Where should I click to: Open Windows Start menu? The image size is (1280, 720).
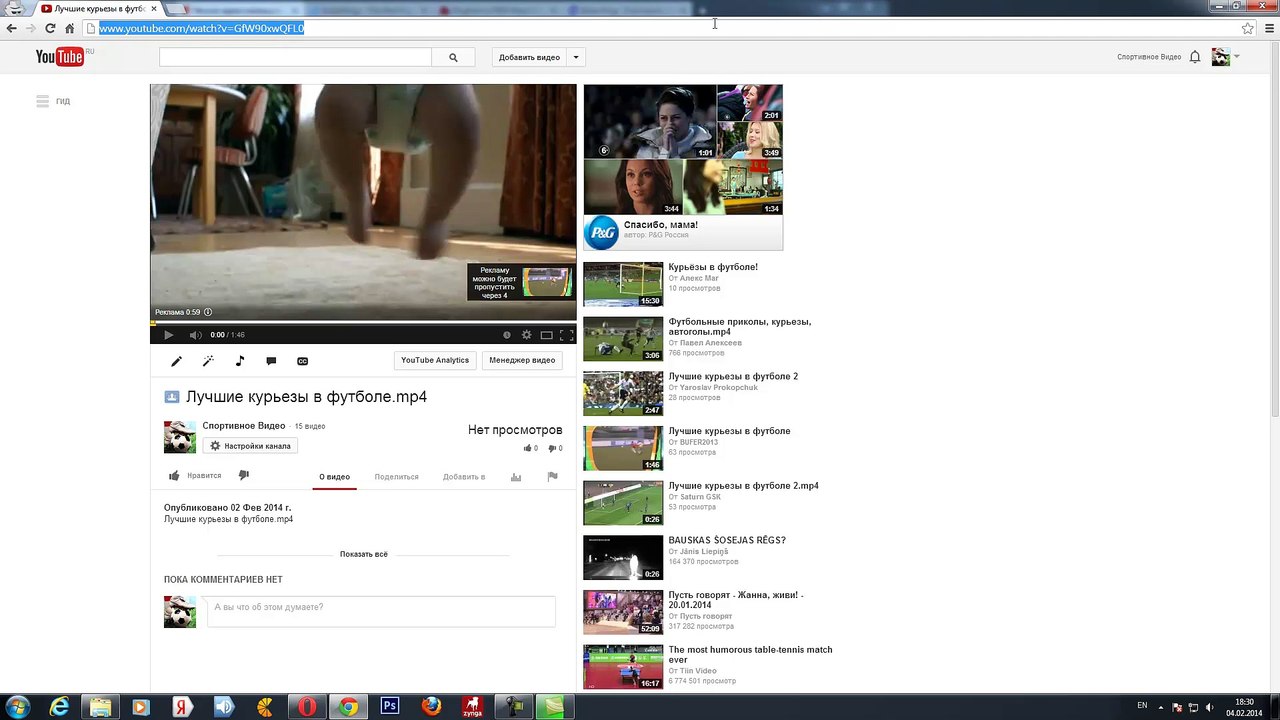(x=18, y=706)
